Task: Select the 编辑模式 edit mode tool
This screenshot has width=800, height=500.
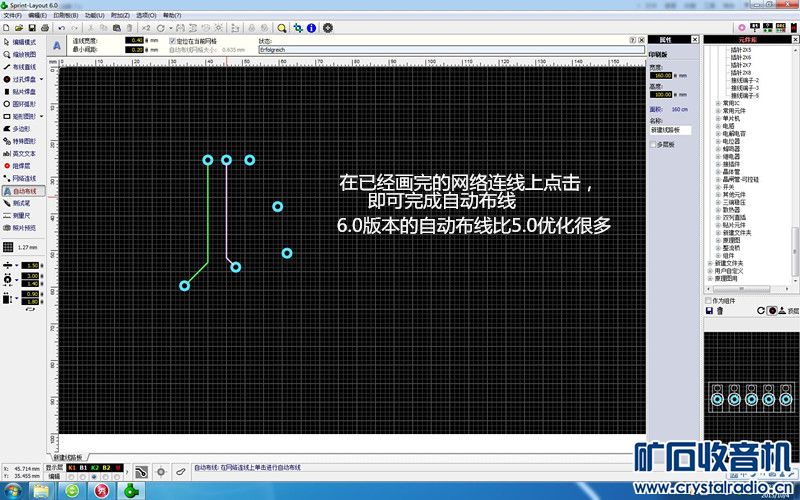Action: [22, 43]
